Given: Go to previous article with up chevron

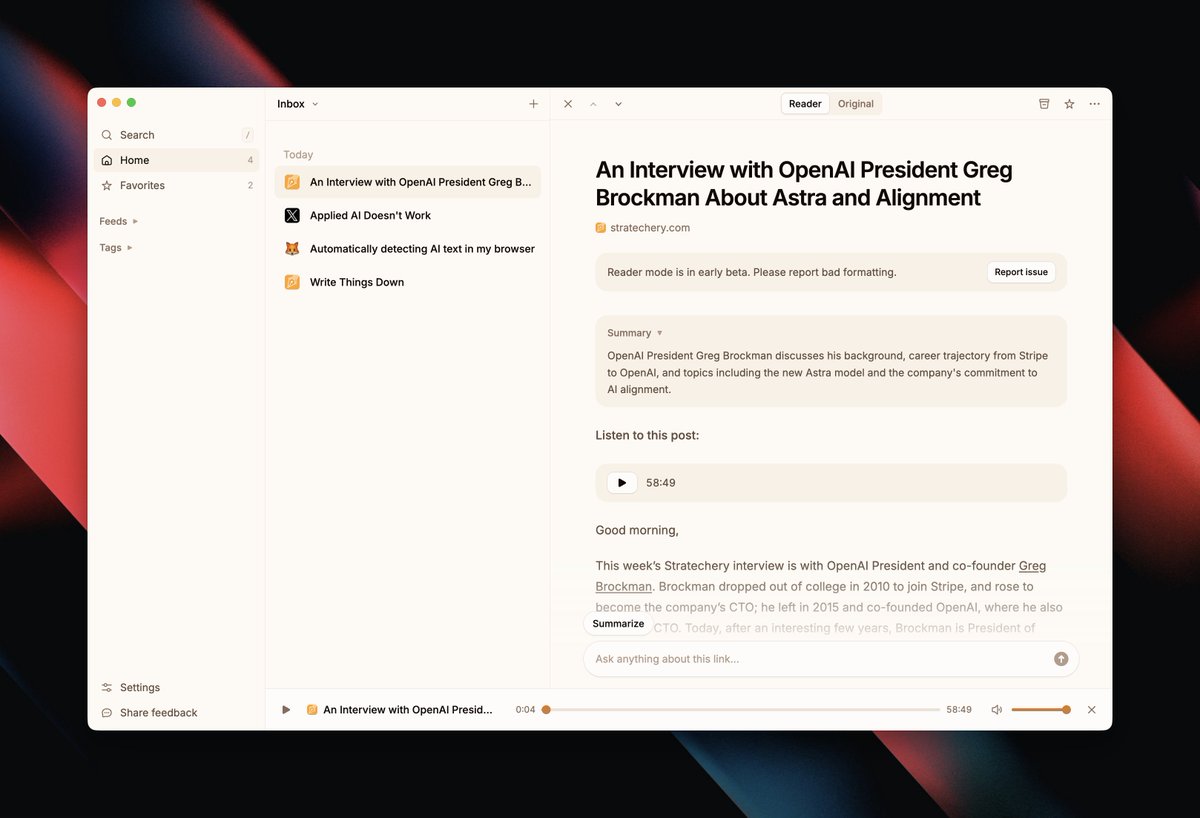Looking at the screenshot, I should click(593, 104).
